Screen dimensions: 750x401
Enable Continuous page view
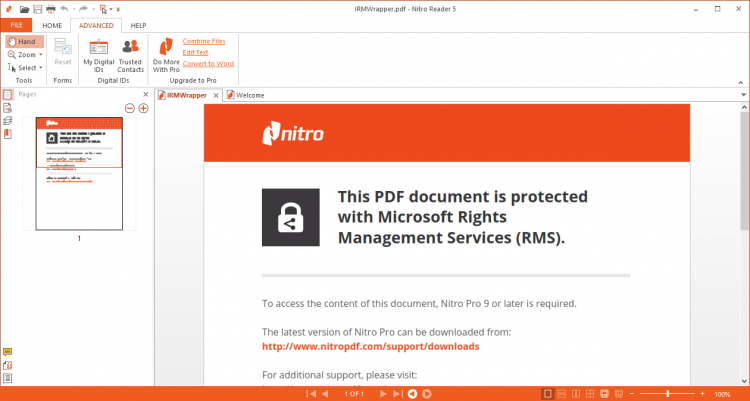[x=562, y=394]
